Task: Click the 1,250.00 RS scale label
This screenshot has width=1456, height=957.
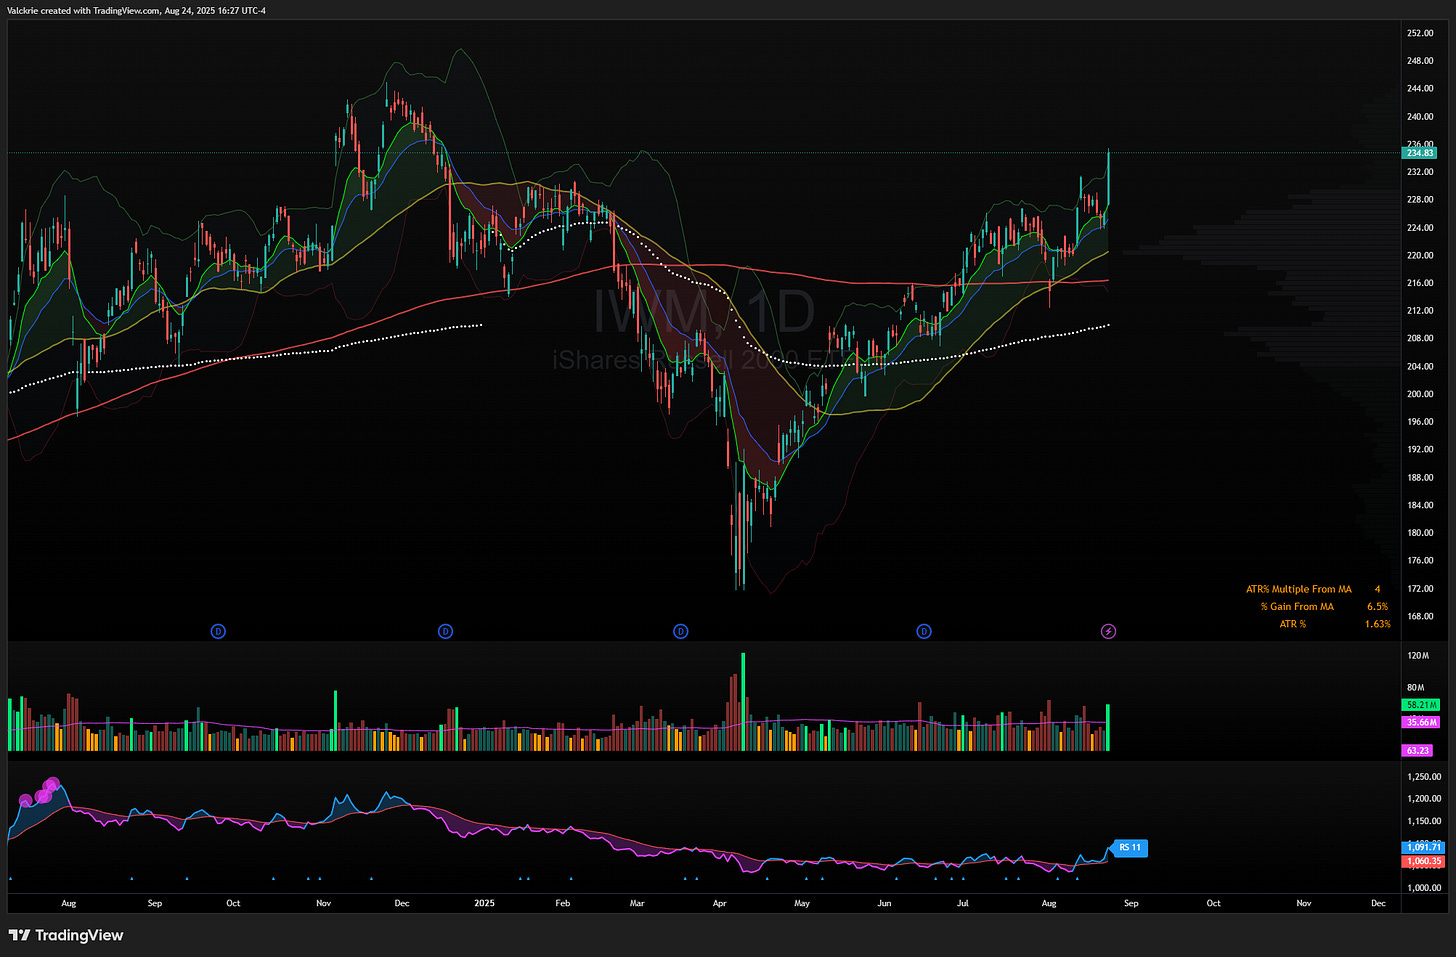Action: [x=1424, y=777]
